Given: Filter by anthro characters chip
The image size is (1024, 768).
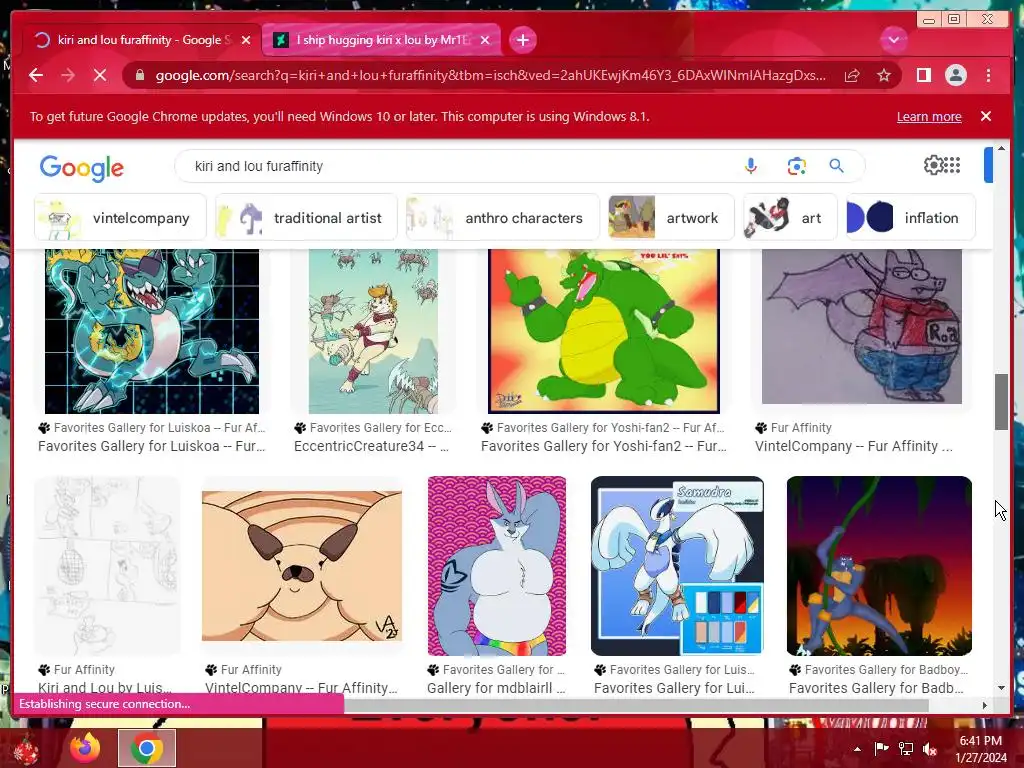Looking at the screenshot, I should tap(502, 217).
